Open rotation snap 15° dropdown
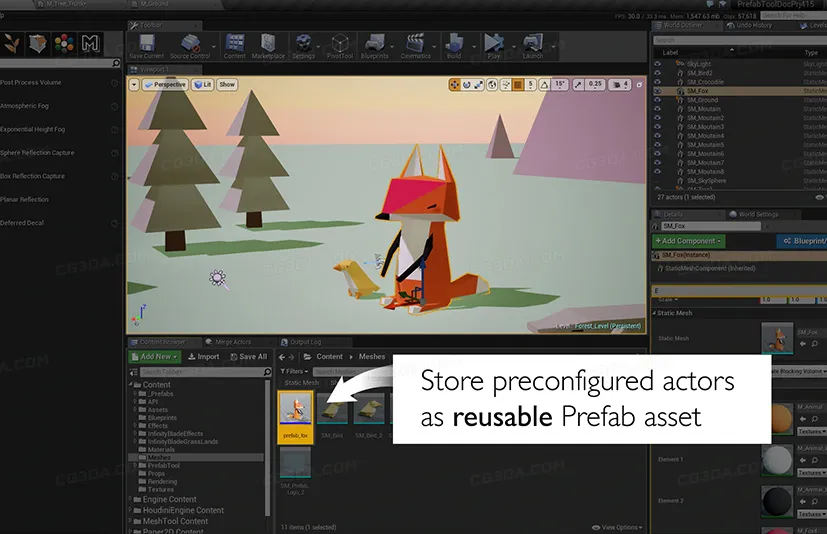Viewport: 827px width, 534px height. pyautogui.click(x=560, y=84)
